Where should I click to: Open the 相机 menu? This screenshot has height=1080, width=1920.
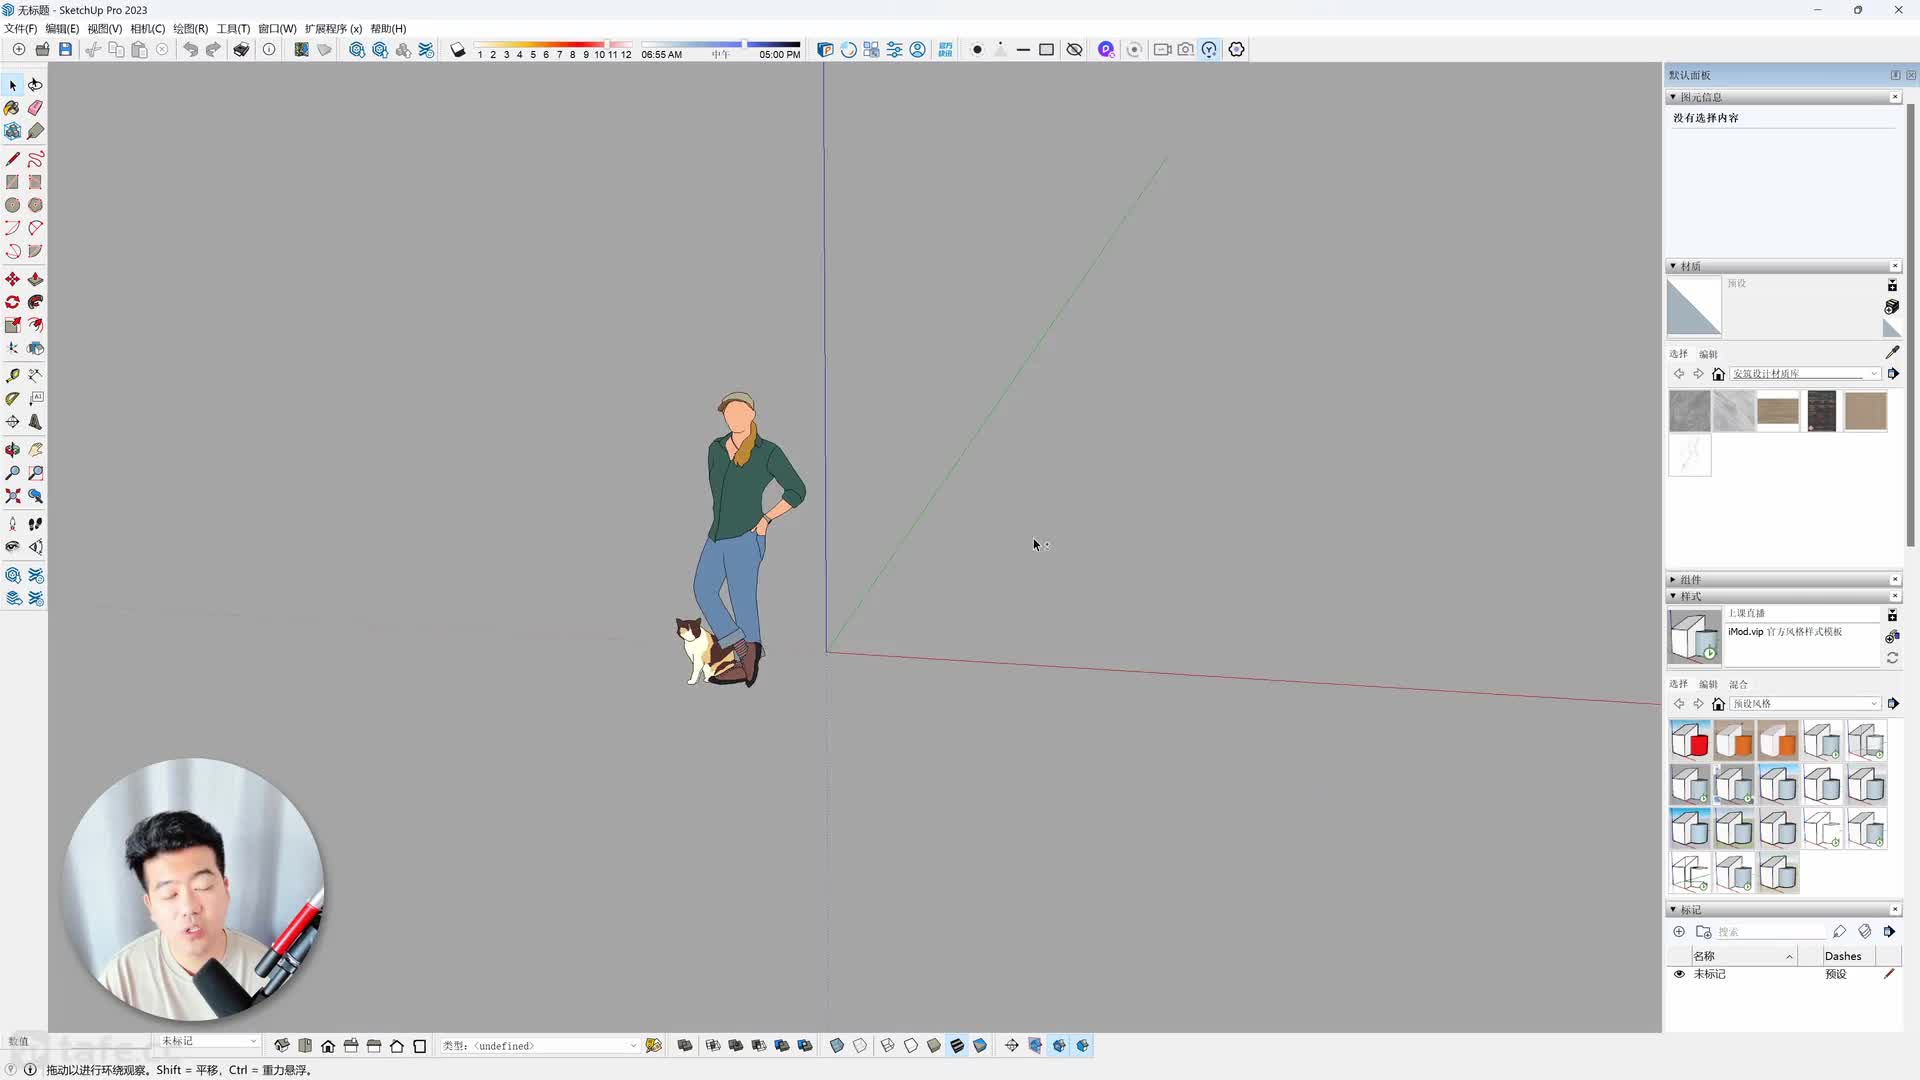(147, 28)
